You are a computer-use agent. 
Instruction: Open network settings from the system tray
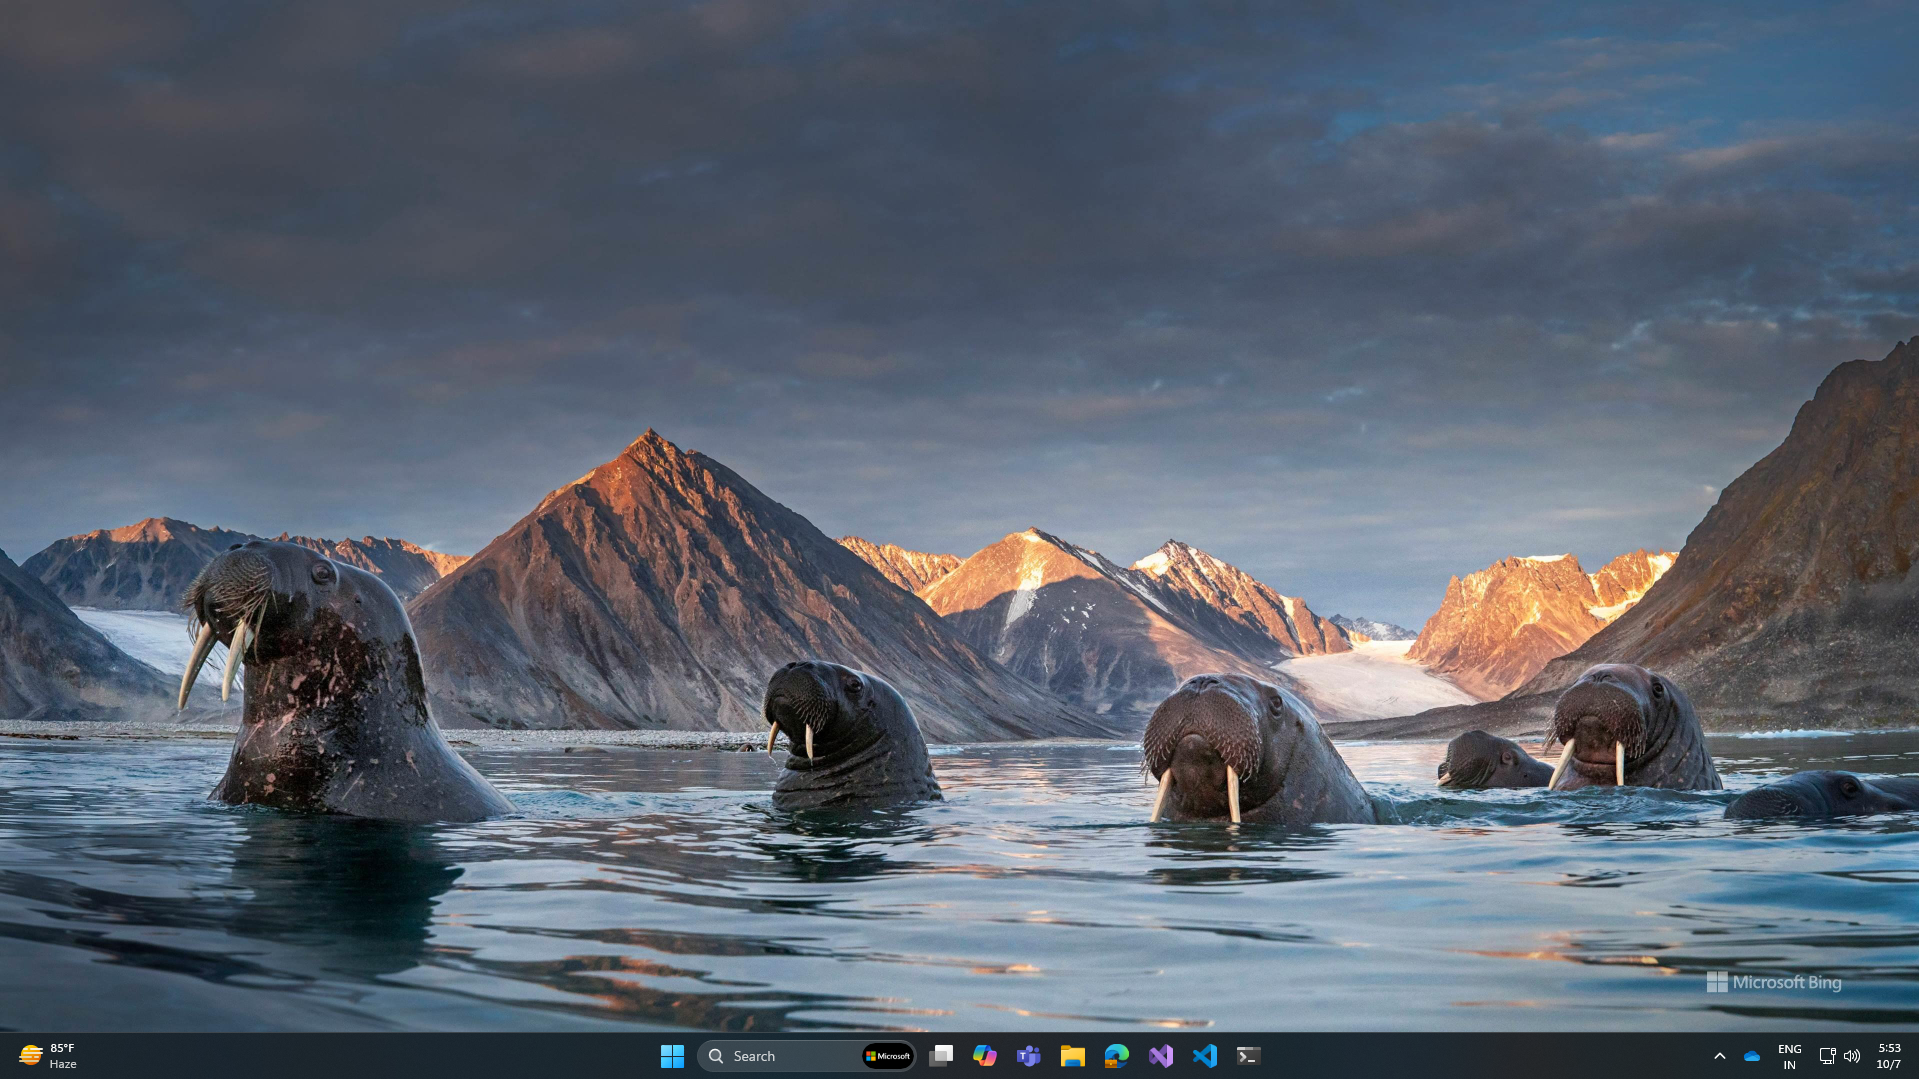click(1827, 1055)
